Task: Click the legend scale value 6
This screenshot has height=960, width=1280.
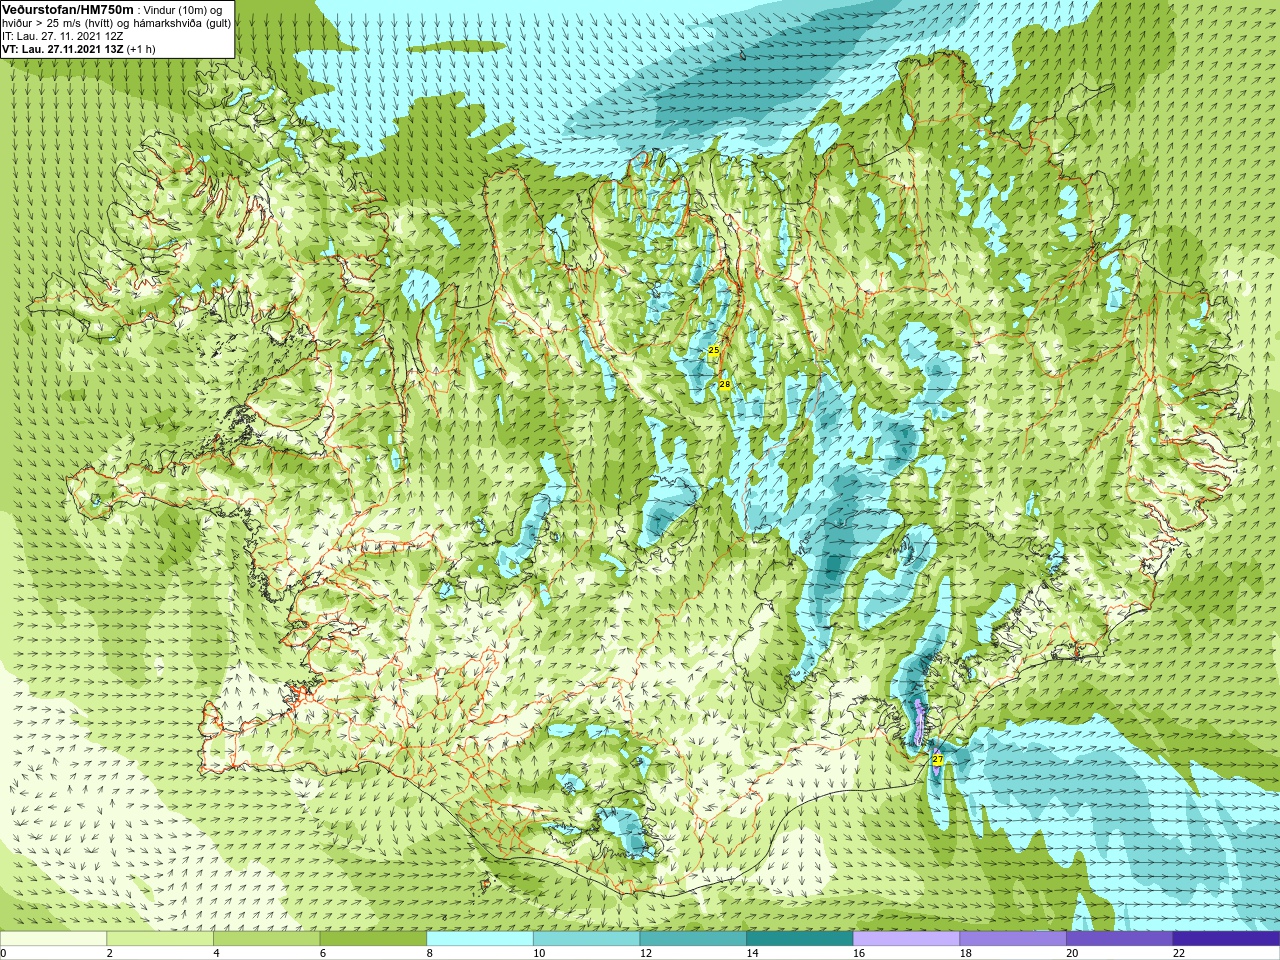Action: (x=323, y=953)
